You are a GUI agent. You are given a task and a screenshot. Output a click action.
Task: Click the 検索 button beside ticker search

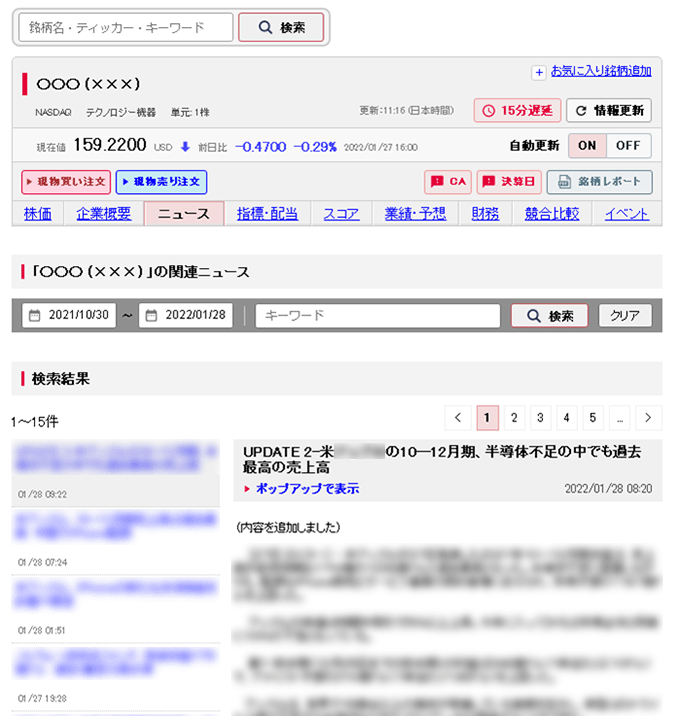281,28
